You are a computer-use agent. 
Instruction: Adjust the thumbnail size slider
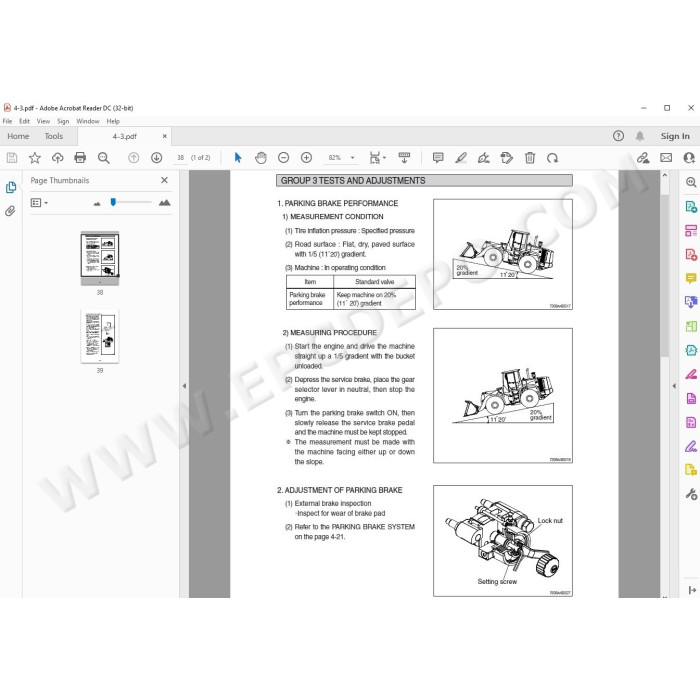[113, 202]
